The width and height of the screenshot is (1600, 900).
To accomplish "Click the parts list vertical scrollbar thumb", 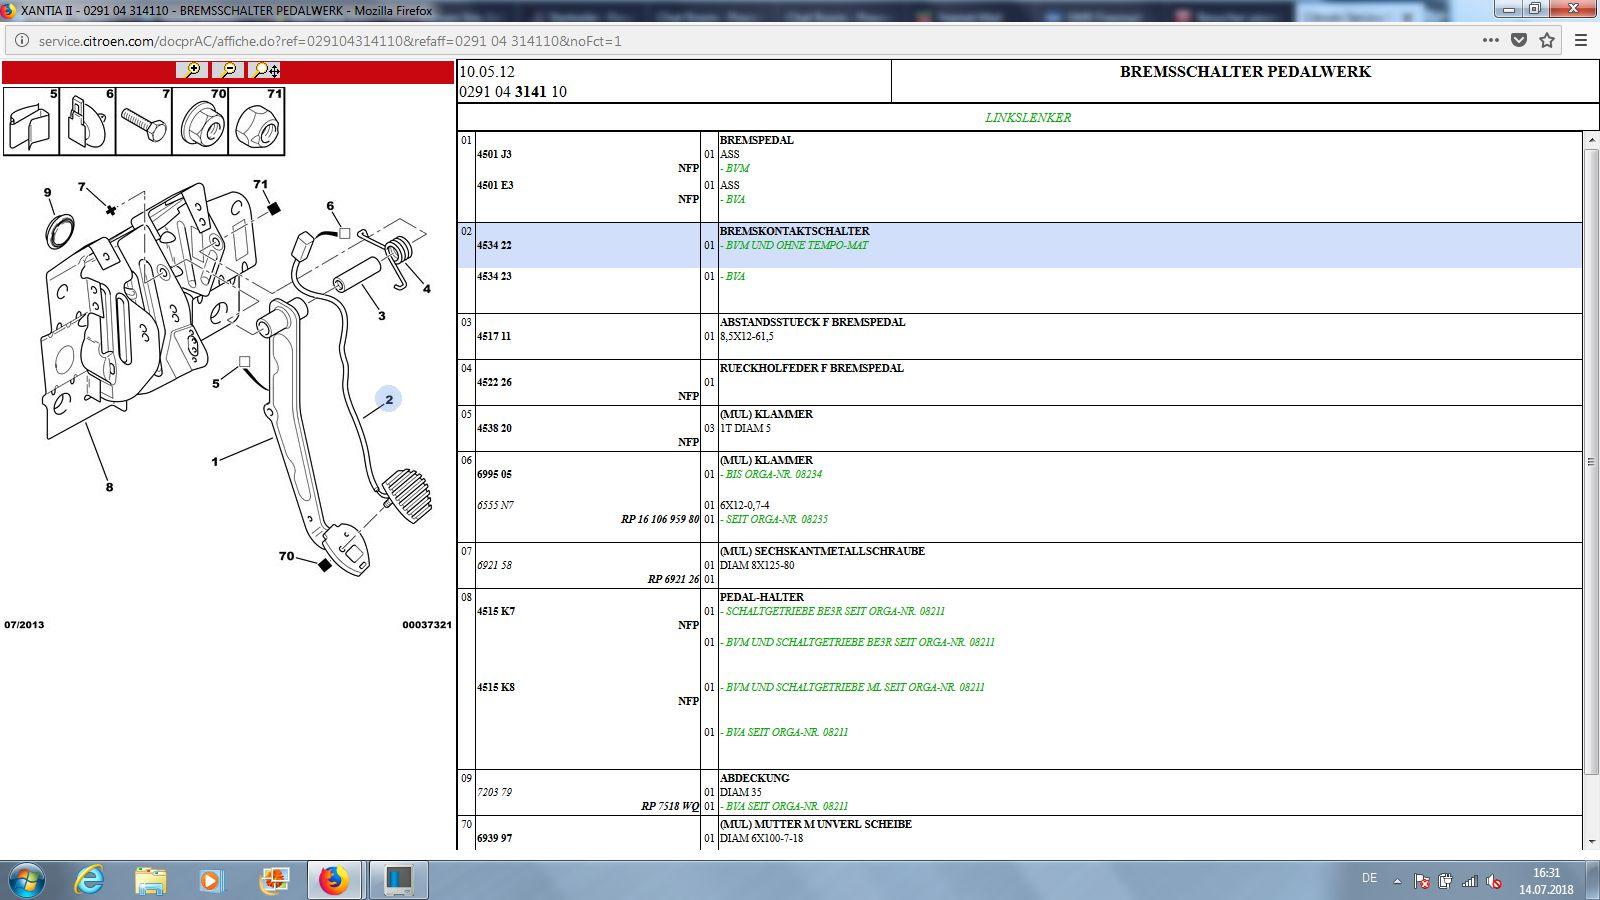I will tap(1591, 461).
